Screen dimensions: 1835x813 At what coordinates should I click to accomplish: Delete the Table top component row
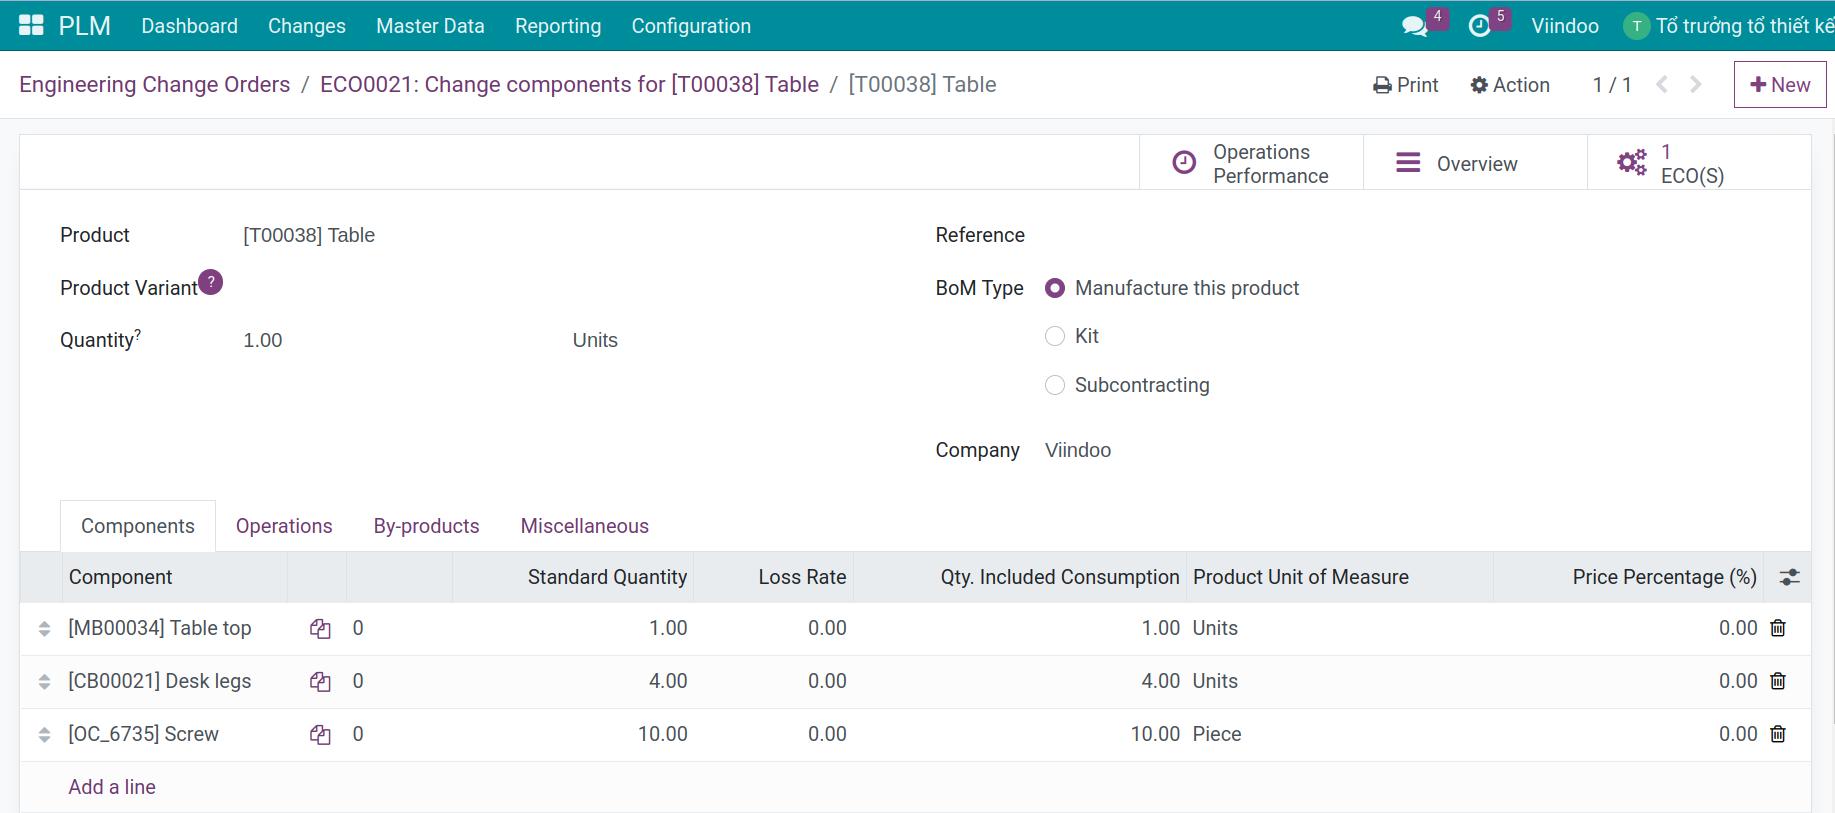pos(1778,628)
